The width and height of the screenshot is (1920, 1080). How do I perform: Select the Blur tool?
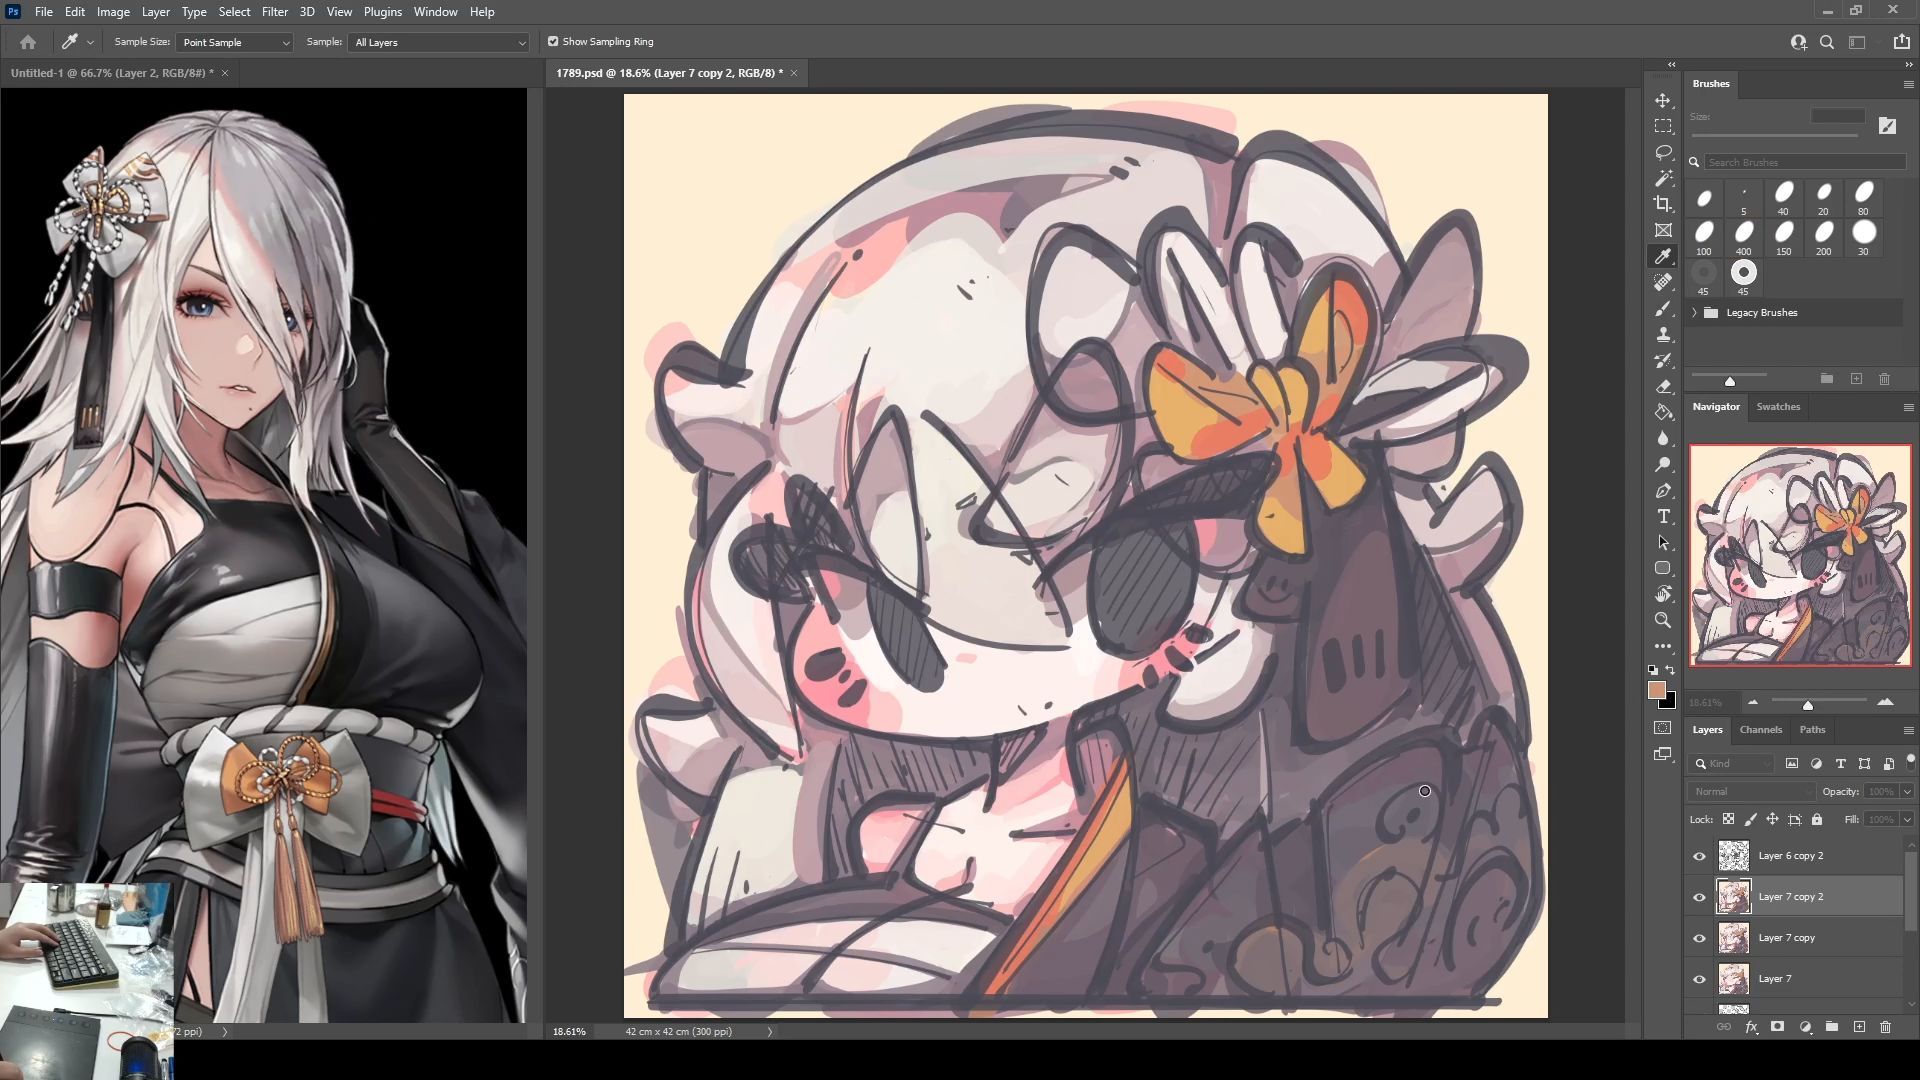click(1663, 438)
